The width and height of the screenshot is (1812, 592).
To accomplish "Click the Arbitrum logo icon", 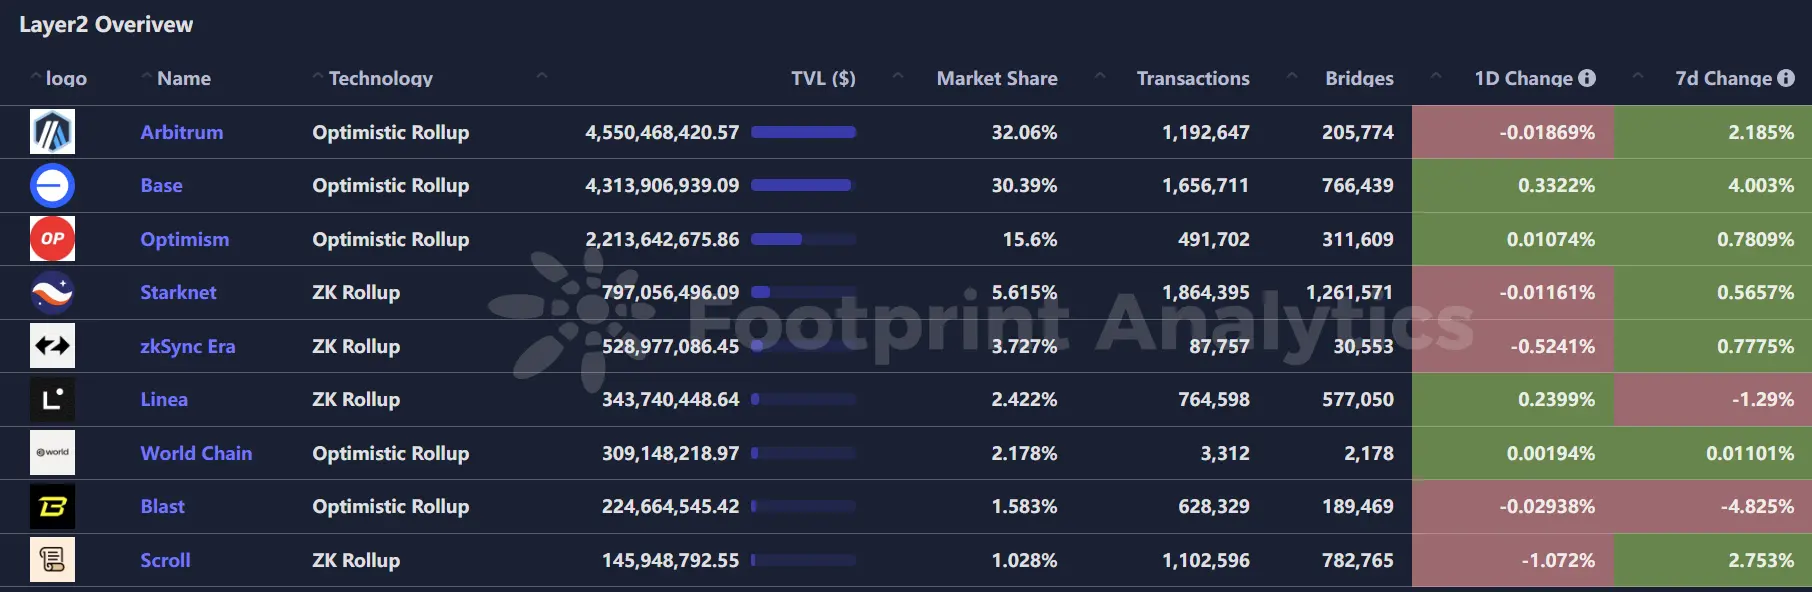I will coord(52,132).
